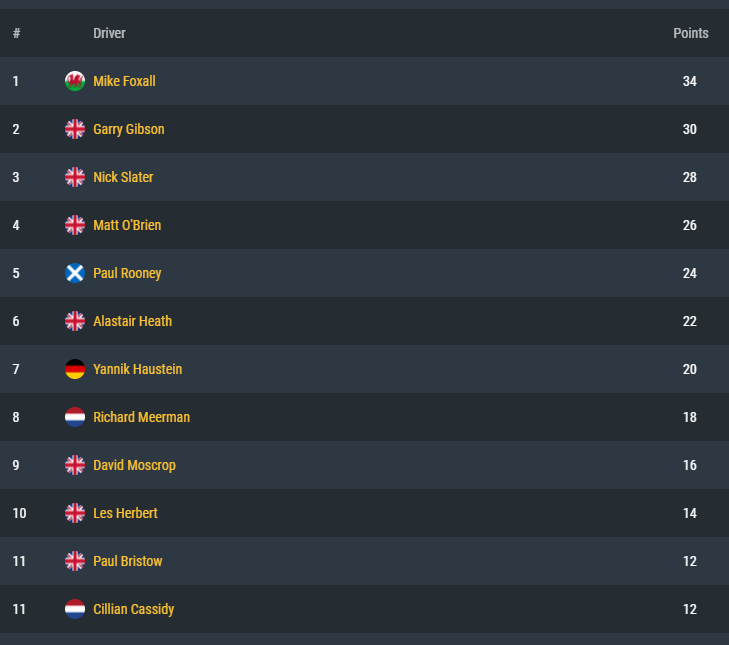The width and height of the screenshot is (729, 645).
Task: Select the Paul Bristow driver link
Action: click(128, 561)
